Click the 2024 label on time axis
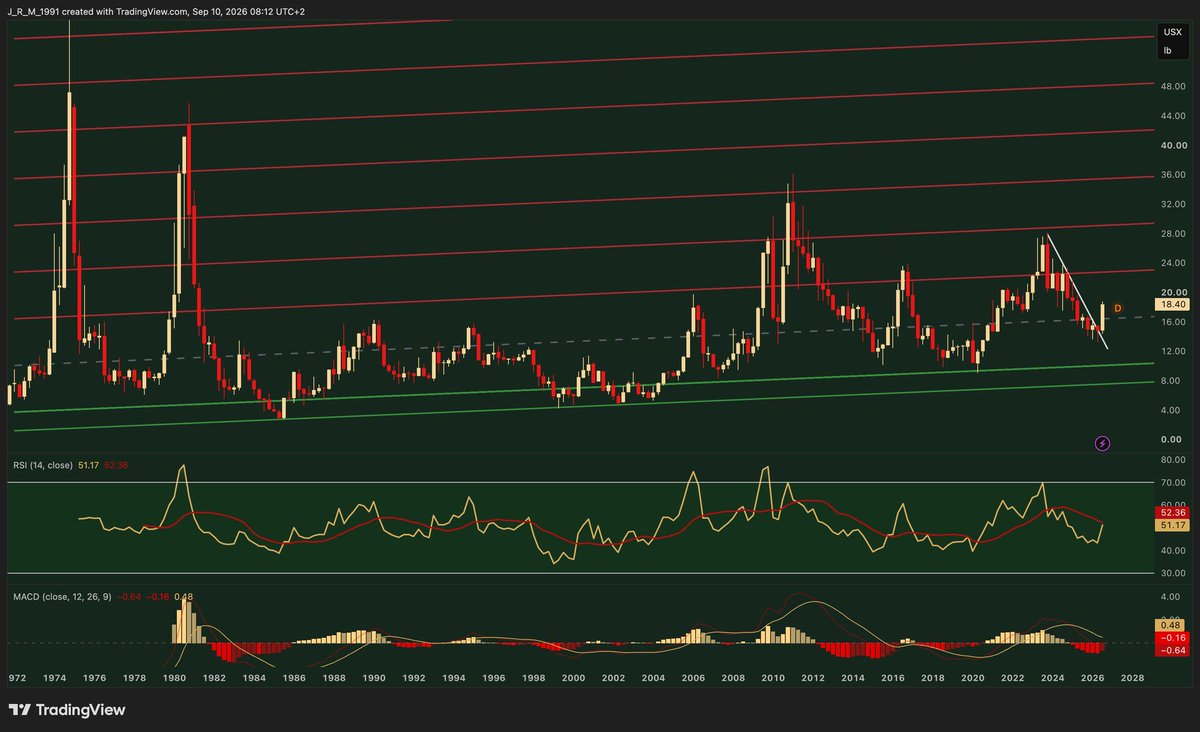Image resolution: width=1200 pixels, height=732 pixels. pyautogui.click(x=1051, y=677)
